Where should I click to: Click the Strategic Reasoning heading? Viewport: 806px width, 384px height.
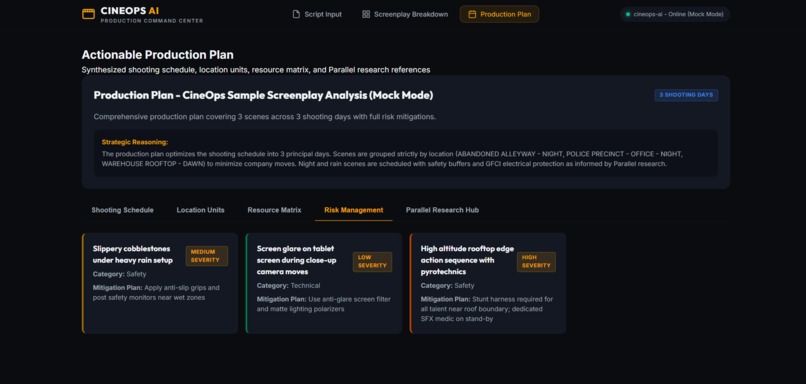tap(135, 142)
